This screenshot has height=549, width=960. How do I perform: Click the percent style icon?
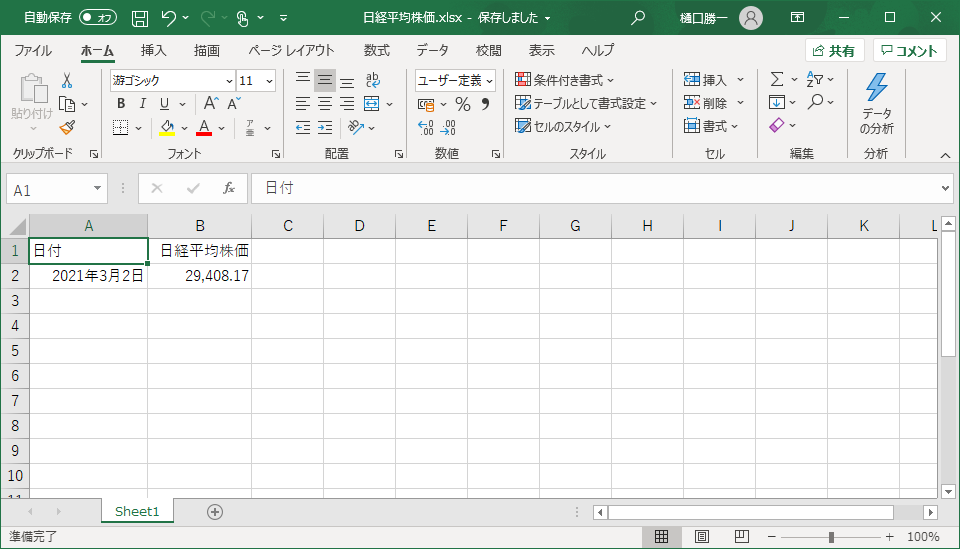click(463, 104)
